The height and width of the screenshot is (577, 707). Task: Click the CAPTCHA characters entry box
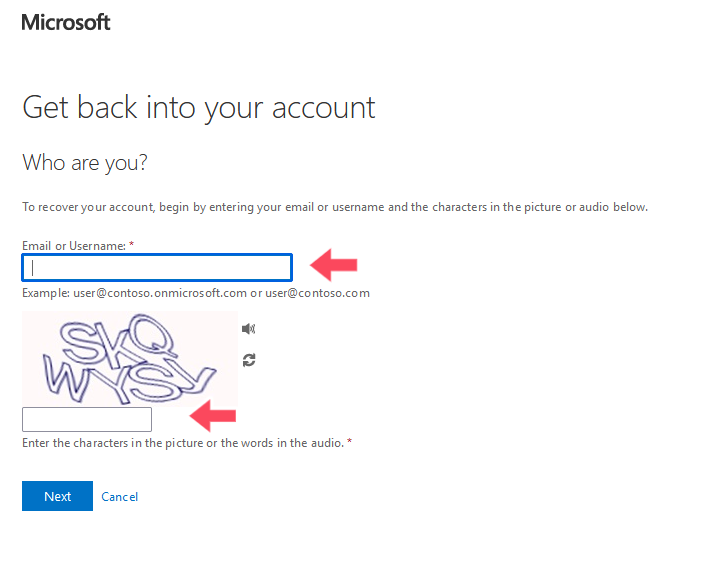(x=87, y=420)
